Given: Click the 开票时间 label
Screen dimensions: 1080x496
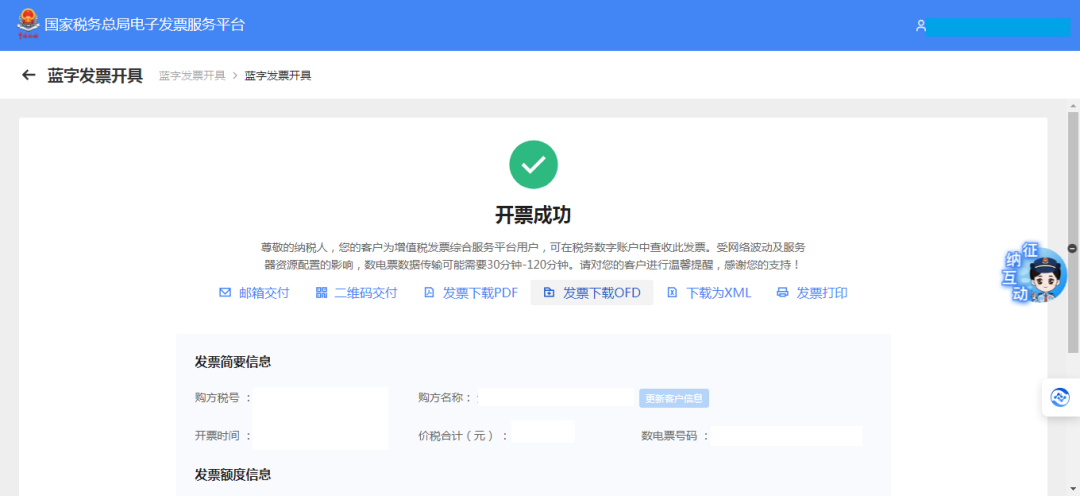Looking at the screenshot, I should point(223,435).
